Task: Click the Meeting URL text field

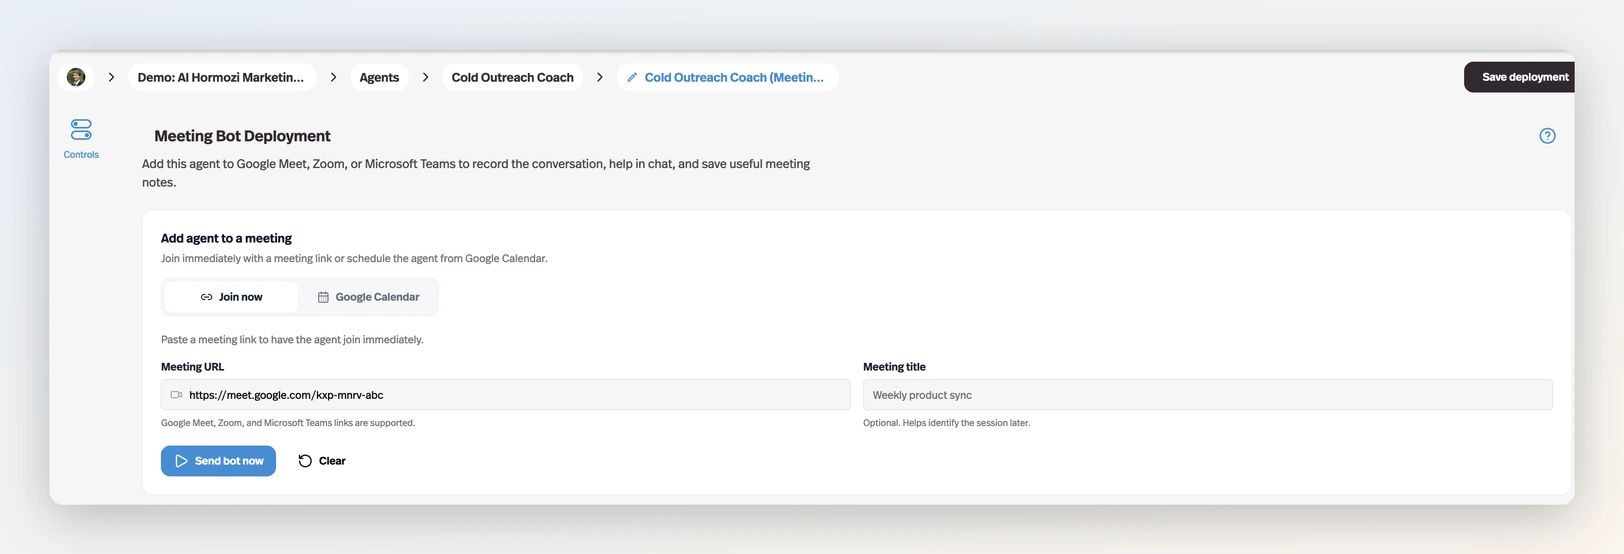Action: pos(505,395)
